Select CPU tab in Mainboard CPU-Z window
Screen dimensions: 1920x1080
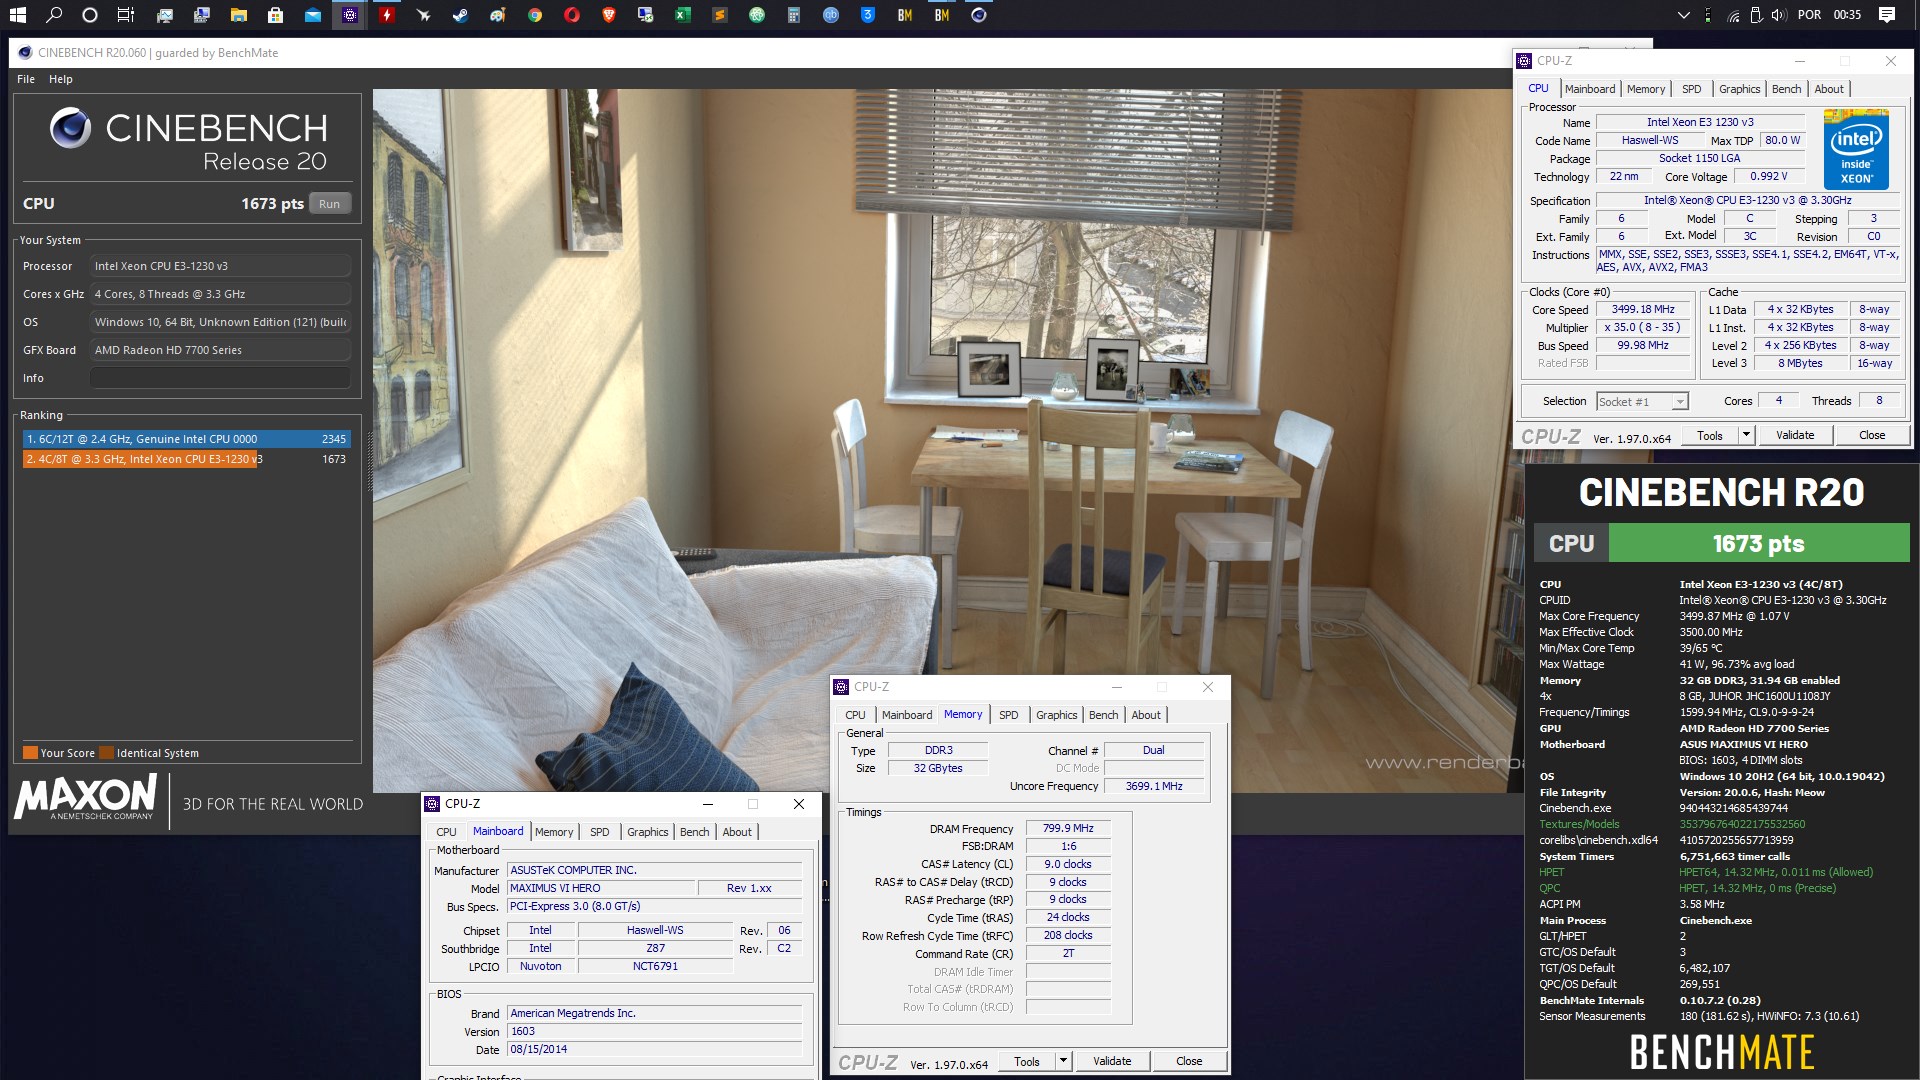point(446,832)
